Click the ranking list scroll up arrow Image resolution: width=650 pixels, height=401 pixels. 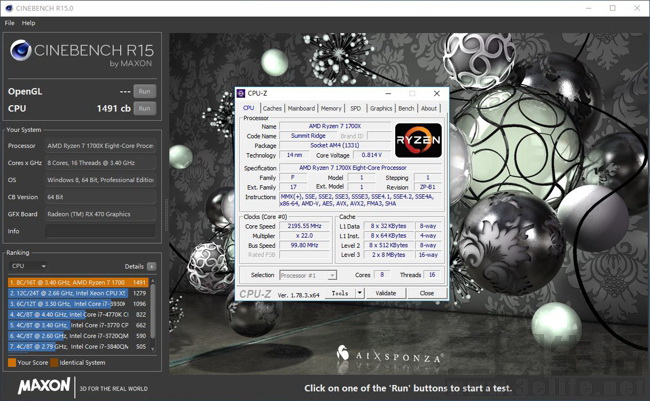(153, 281)
